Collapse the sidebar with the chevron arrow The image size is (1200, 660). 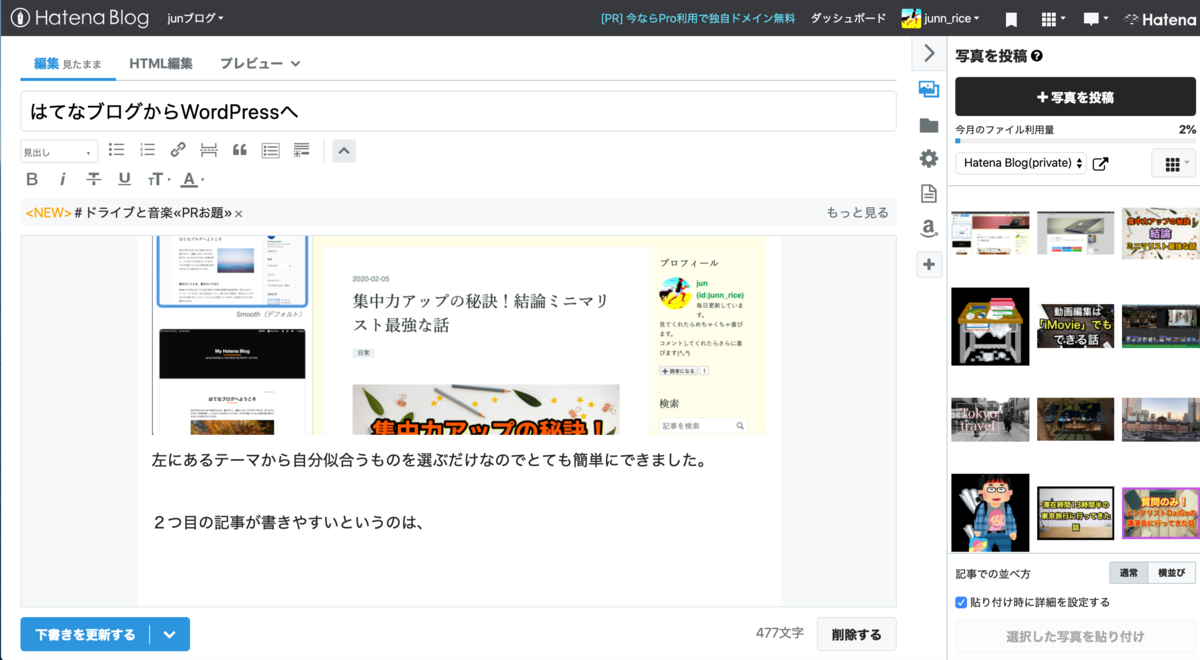pos(929,53)
